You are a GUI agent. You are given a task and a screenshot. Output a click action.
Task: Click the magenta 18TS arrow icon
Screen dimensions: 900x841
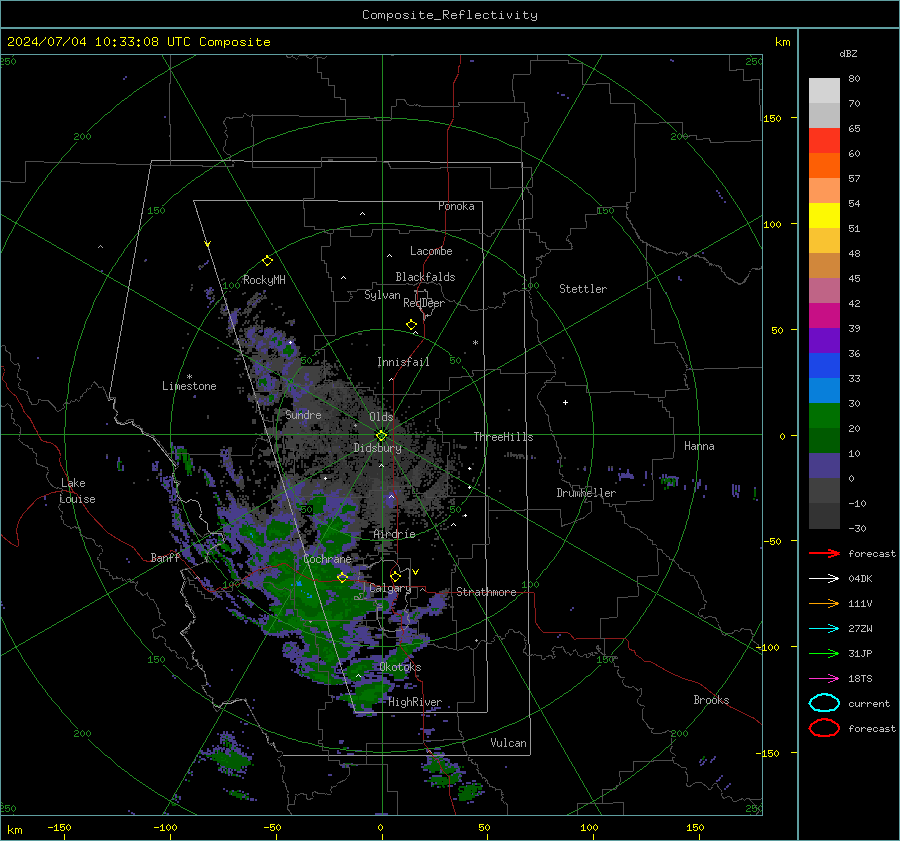(x=824, y=679)
